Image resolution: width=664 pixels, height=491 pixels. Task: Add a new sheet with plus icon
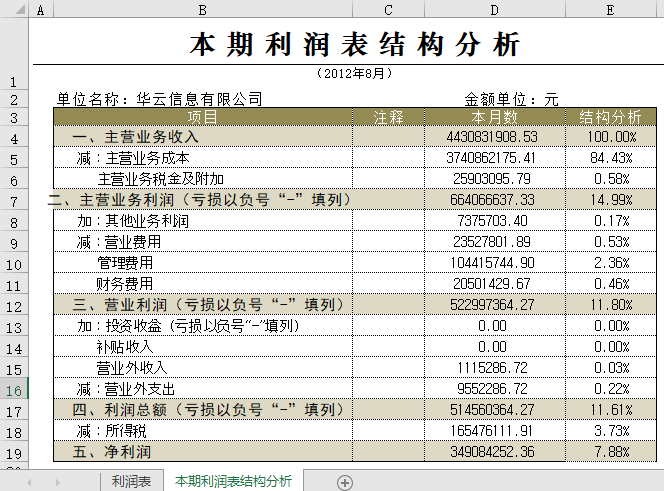pyautogui.click(x=345, y=482)
